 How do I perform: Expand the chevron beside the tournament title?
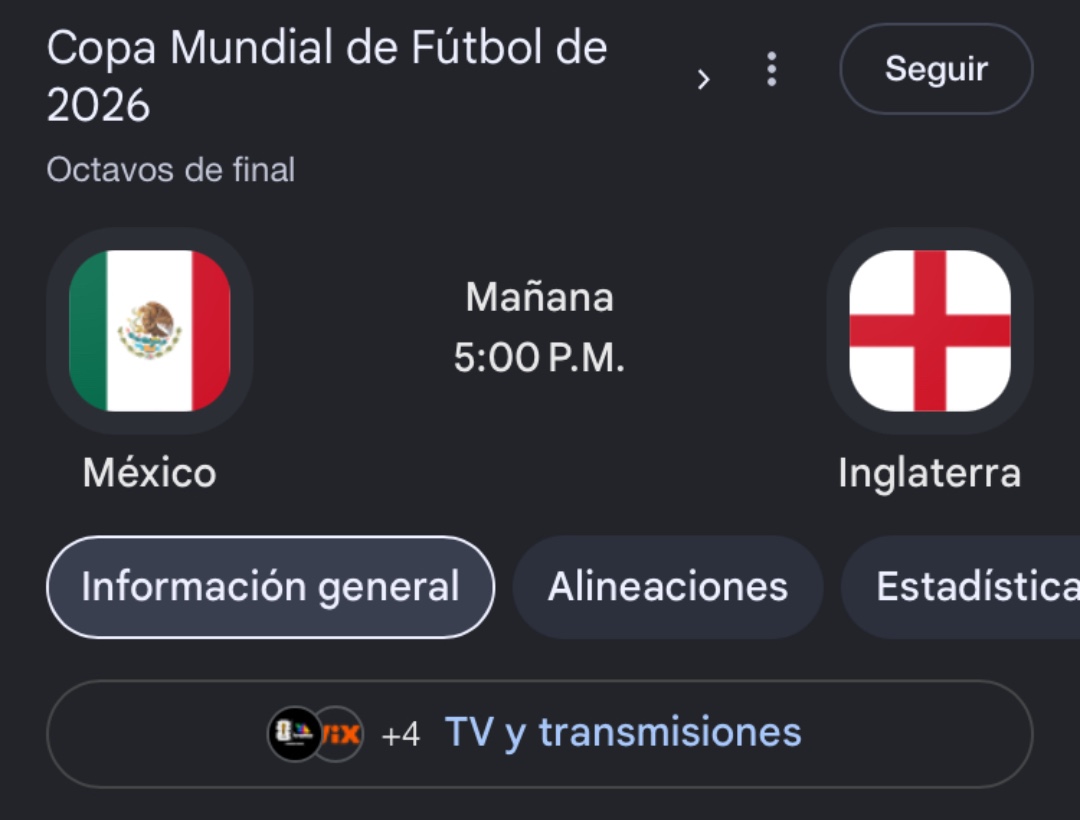[703, 79]
